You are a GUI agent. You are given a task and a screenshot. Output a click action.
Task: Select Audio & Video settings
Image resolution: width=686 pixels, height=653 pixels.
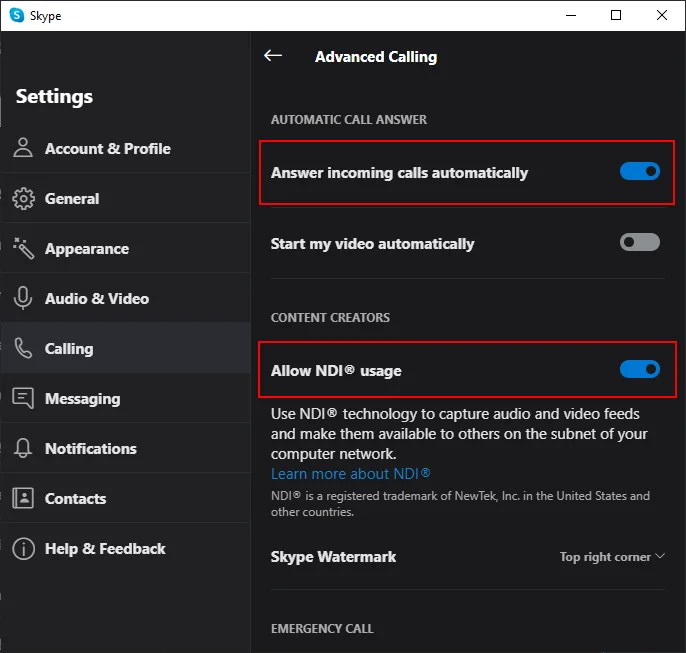click(x=126, y=298)
